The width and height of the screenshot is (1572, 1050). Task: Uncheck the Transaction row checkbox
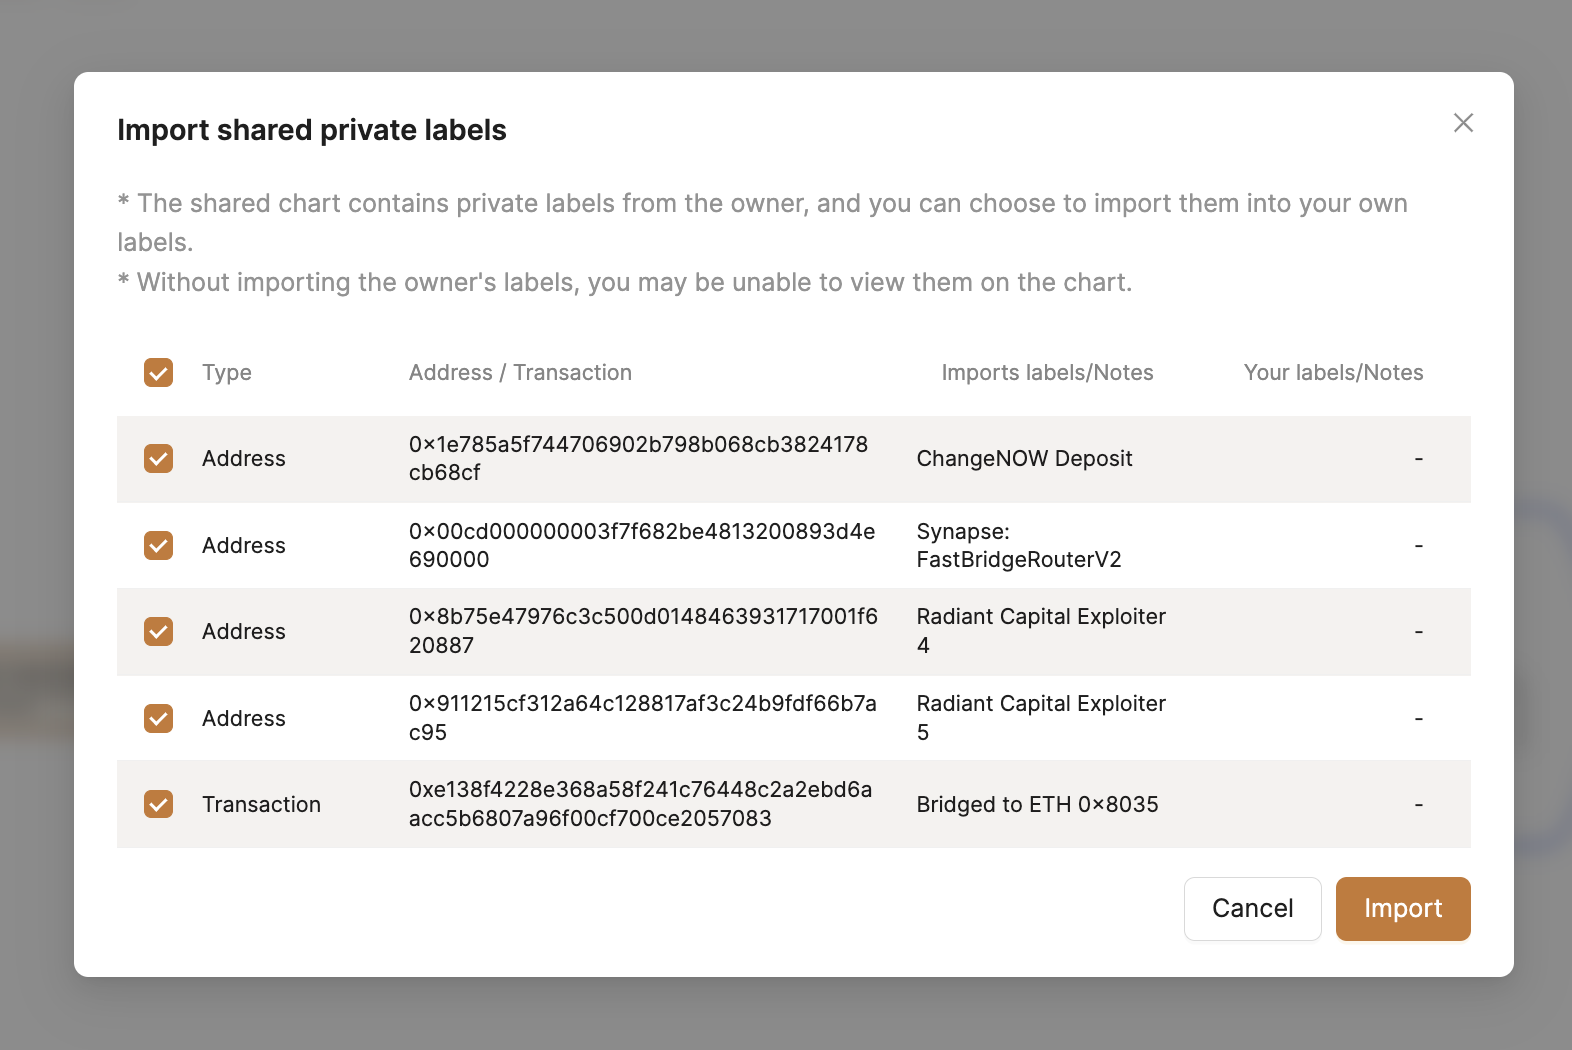coord(159,805)
